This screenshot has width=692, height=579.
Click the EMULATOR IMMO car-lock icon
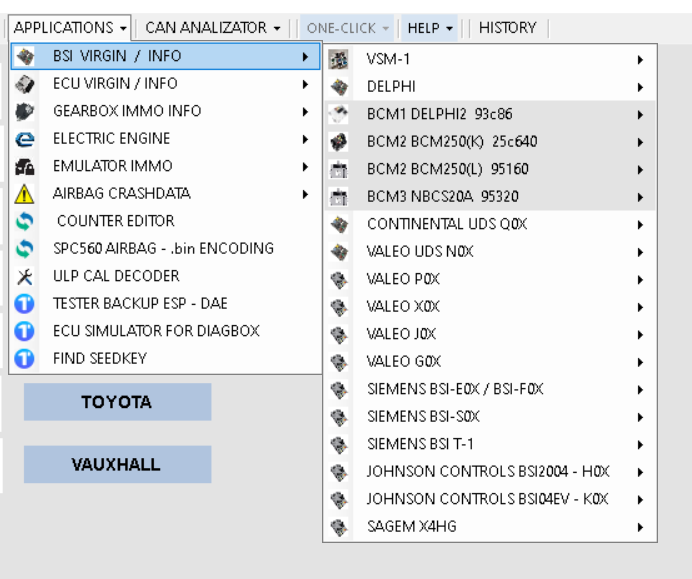point(25,166)
